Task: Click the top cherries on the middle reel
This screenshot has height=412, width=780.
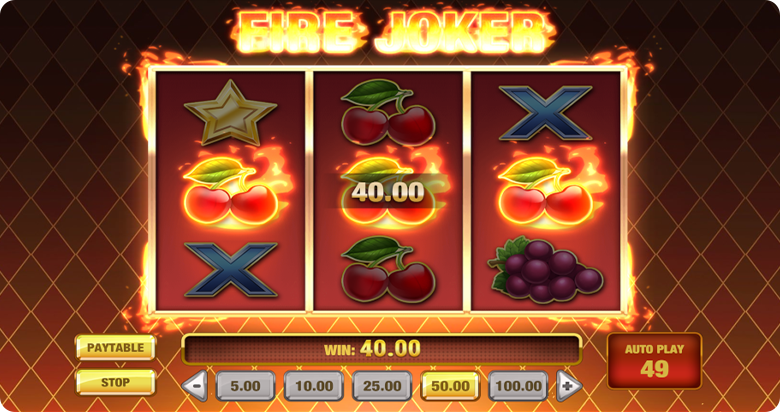Action: coord(388,113)
